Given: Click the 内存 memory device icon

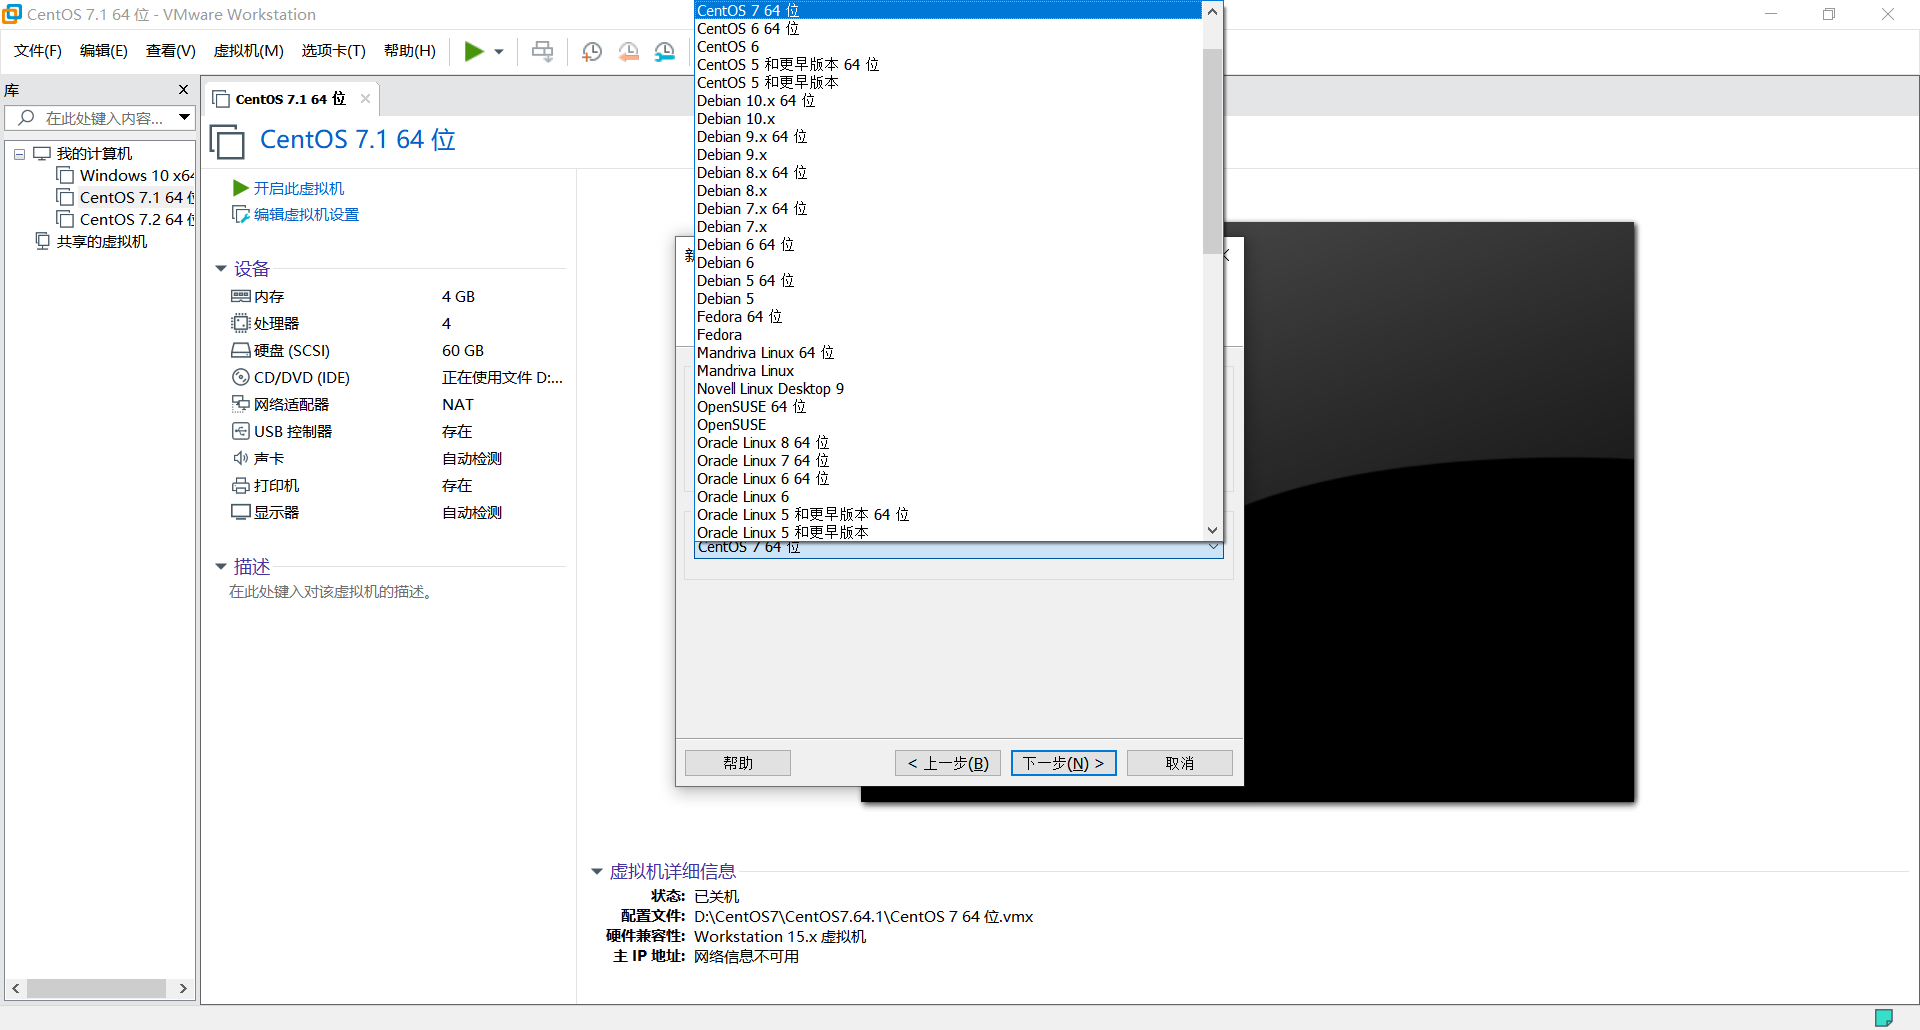Looking at the screenshot, I should [x=241, y=296].
